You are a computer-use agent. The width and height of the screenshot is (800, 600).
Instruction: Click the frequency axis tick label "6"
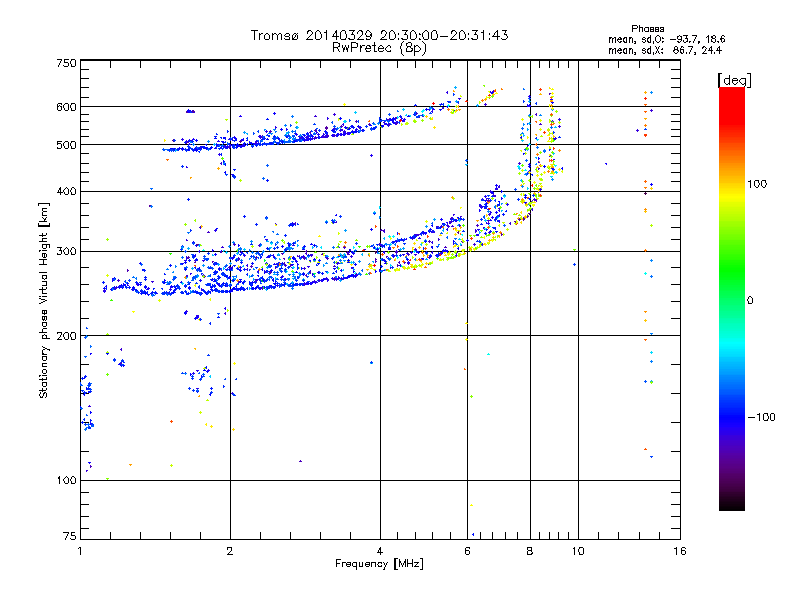coord(467,551)
